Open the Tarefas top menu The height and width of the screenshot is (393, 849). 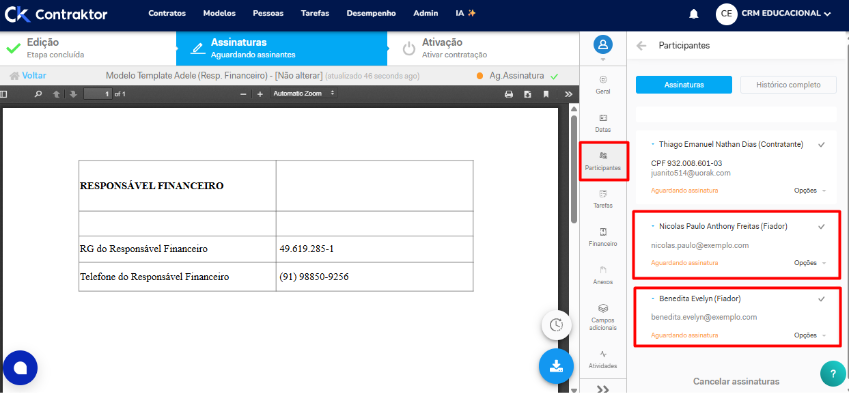315,14
